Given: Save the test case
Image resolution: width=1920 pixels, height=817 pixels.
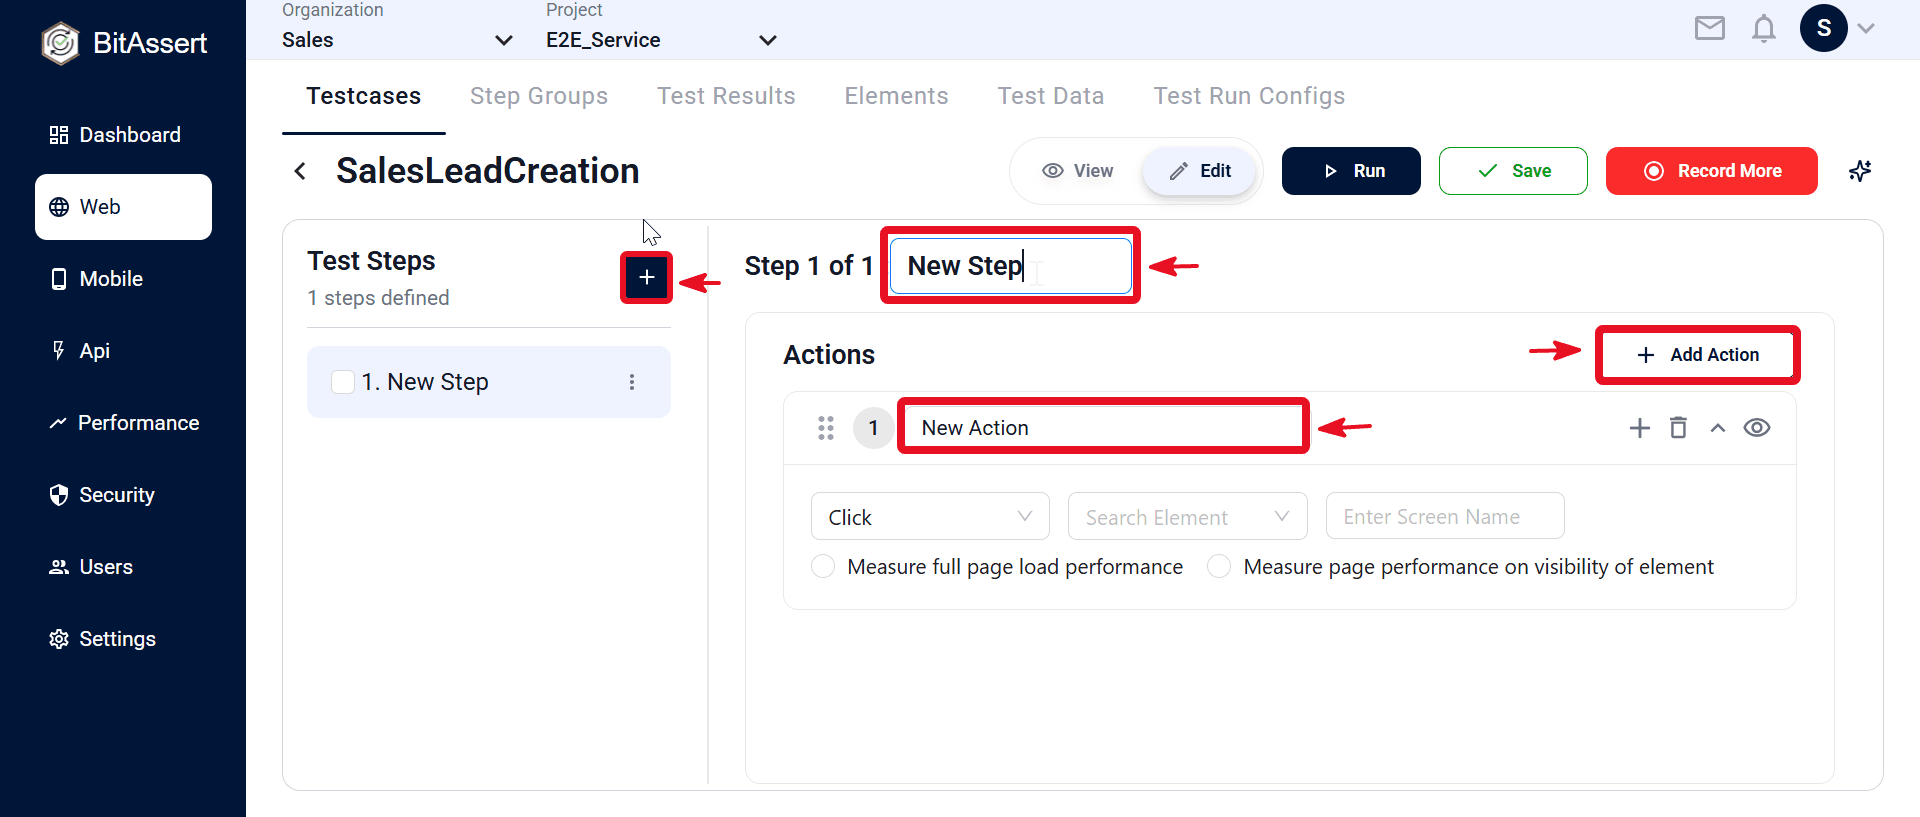Looking at the screenshot, I should 1513,171.
